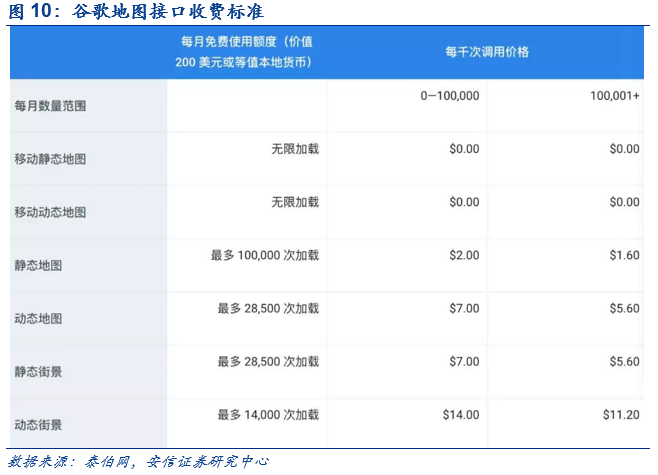The height and width of the screenshot is (475, 658).
Task: Click the row label 动态街景
Action: [x=38, y=425]
